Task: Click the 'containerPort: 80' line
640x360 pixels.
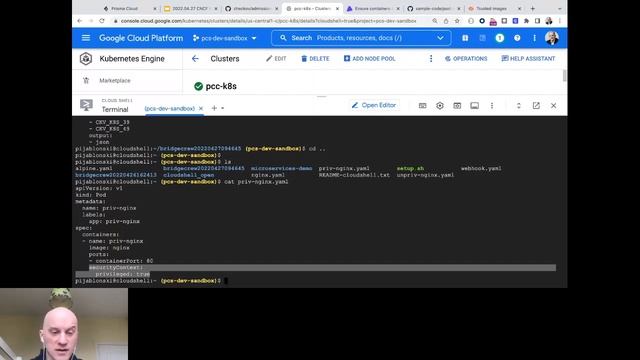Action: [x=124, y=261]
